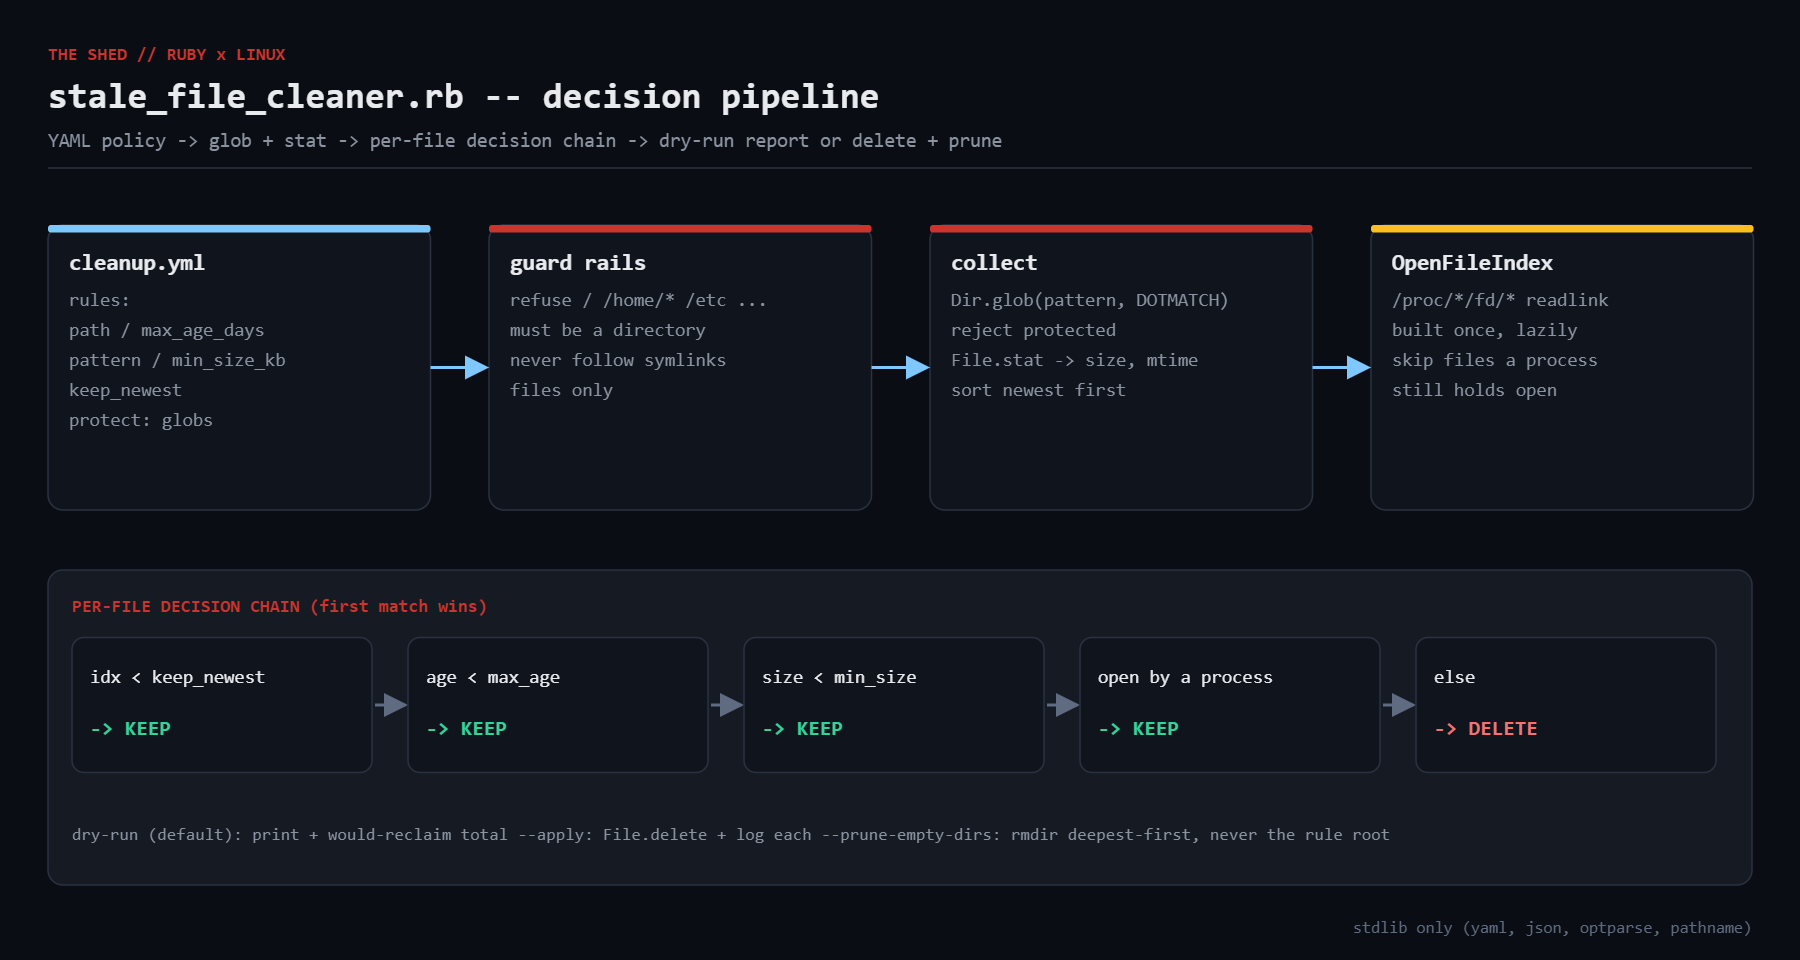Select the collect card heading
This screenshot has height=960, width=1800.
[x=994, y=263]
